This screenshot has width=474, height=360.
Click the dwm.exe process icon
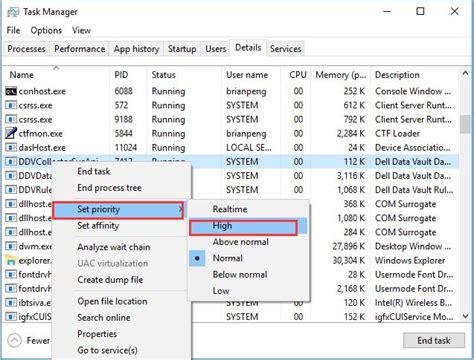click(x=11, y=246)
